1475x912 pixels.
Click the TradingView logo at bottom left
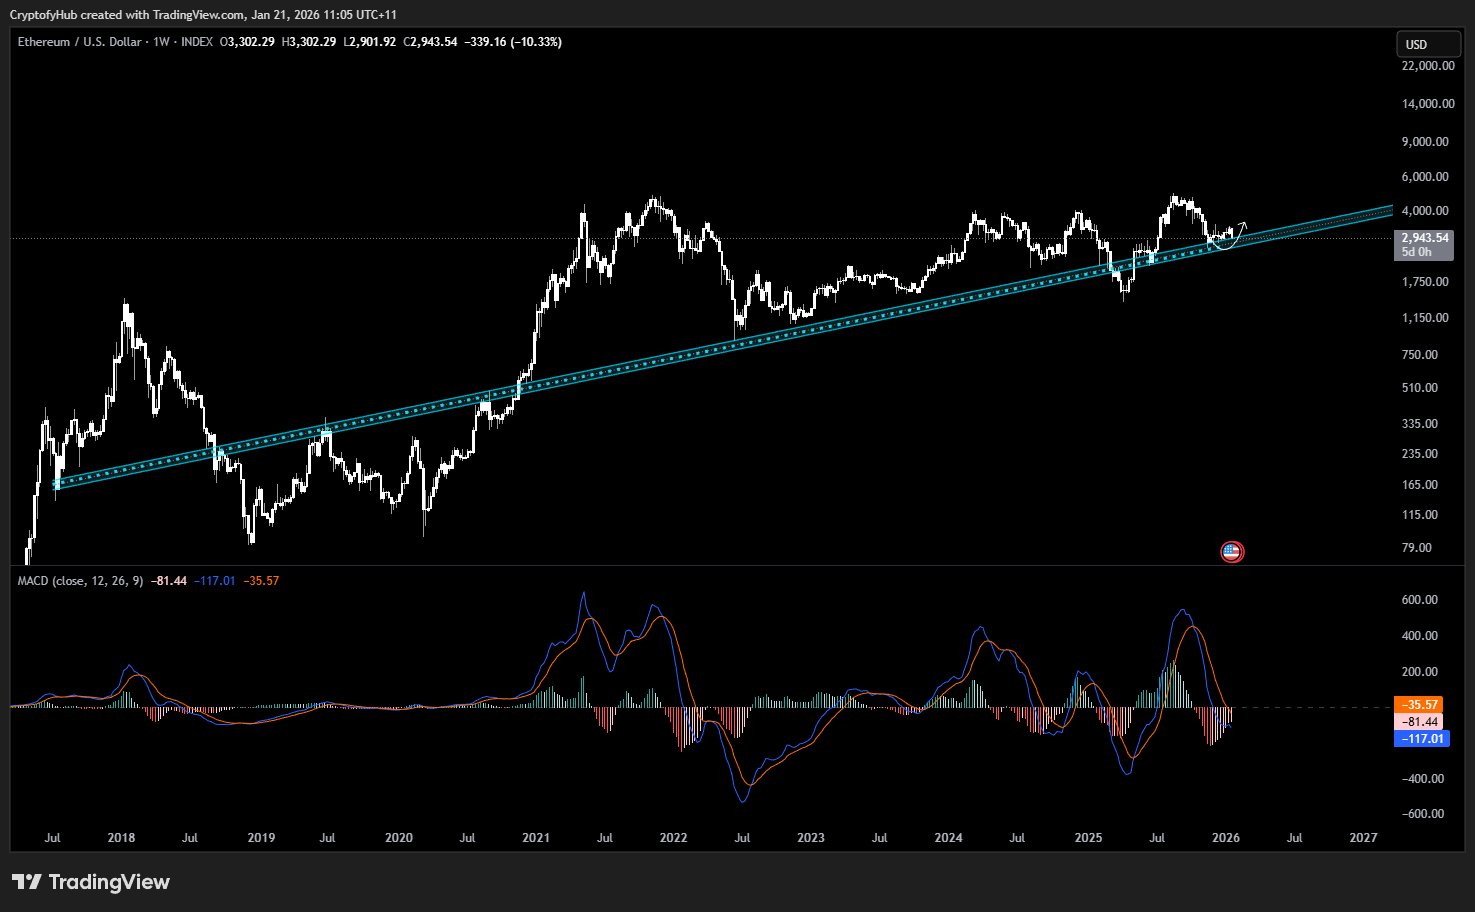click(91, 882)
